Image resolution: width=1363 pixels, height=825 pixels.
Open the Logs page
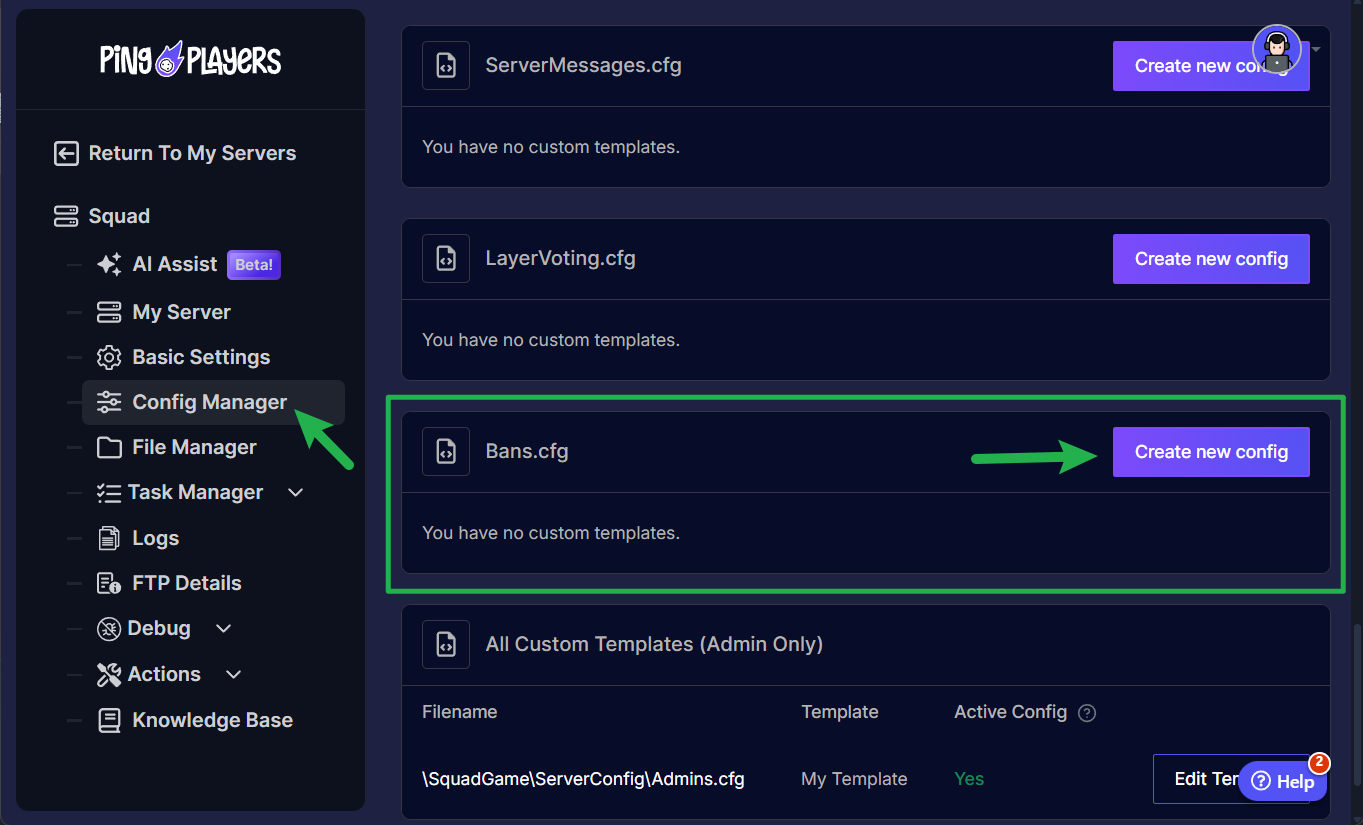[155, 538]
